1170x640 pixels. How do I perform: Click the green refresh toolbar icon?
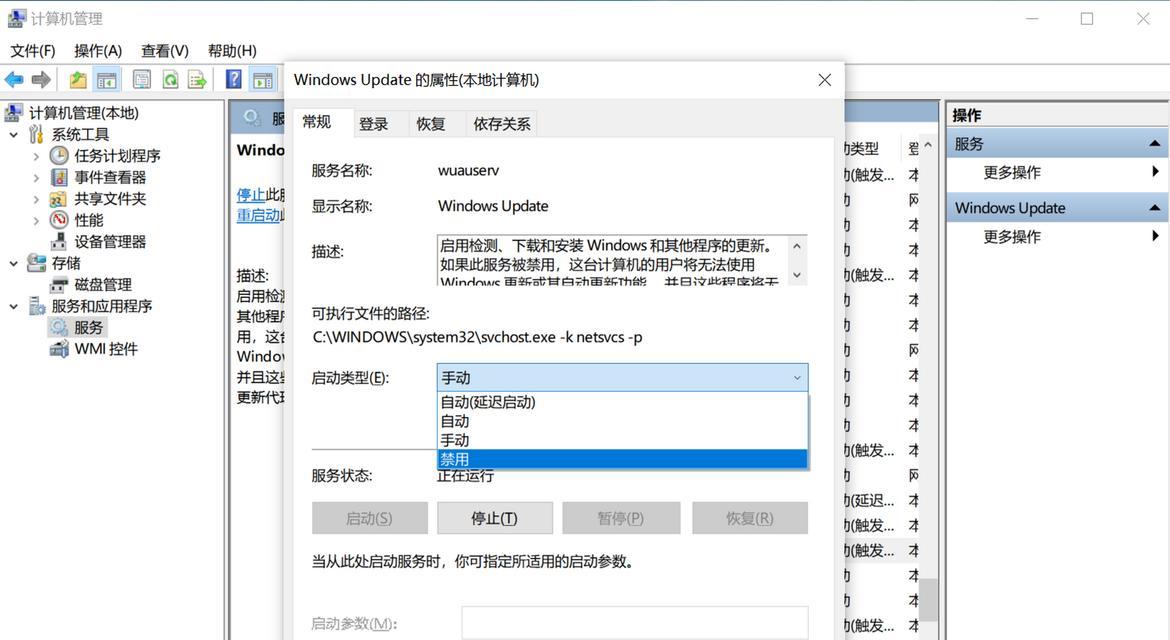point(171,79)
